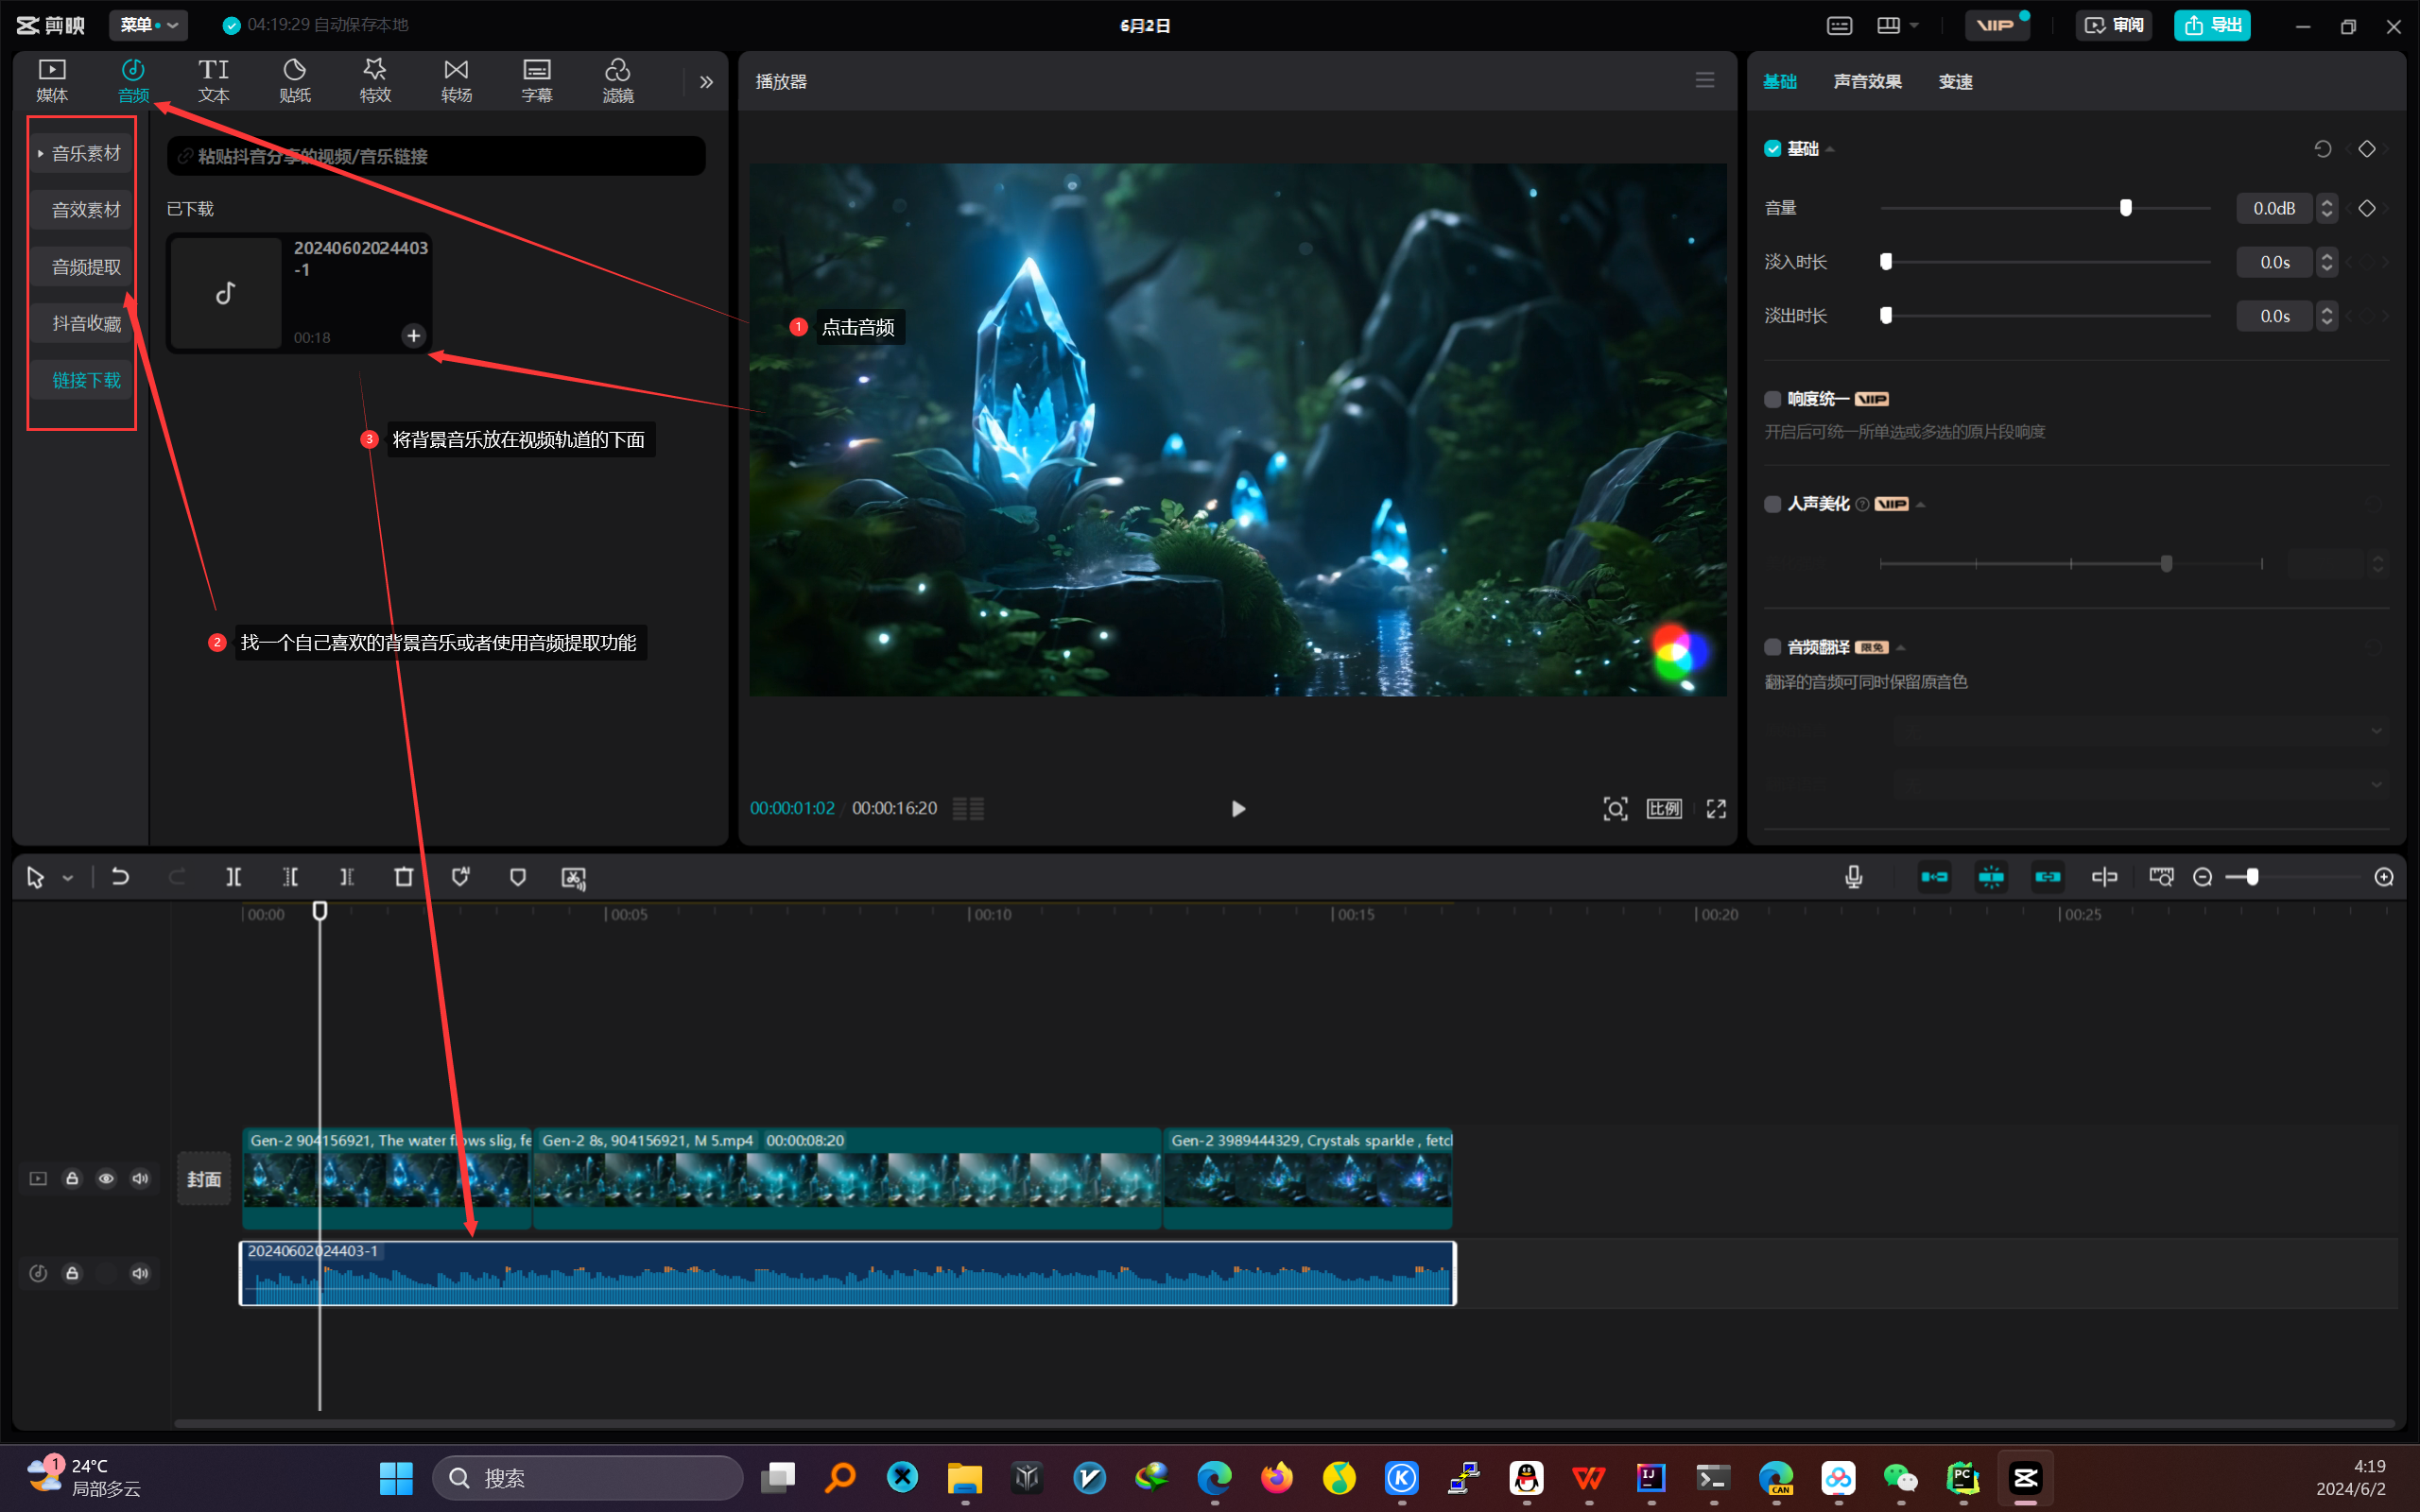The width and height of the screenshot is (2420, 1512).
Task: Select the 基础 tab in properties
Action: pyautogui.click(x=1779, y=82)
